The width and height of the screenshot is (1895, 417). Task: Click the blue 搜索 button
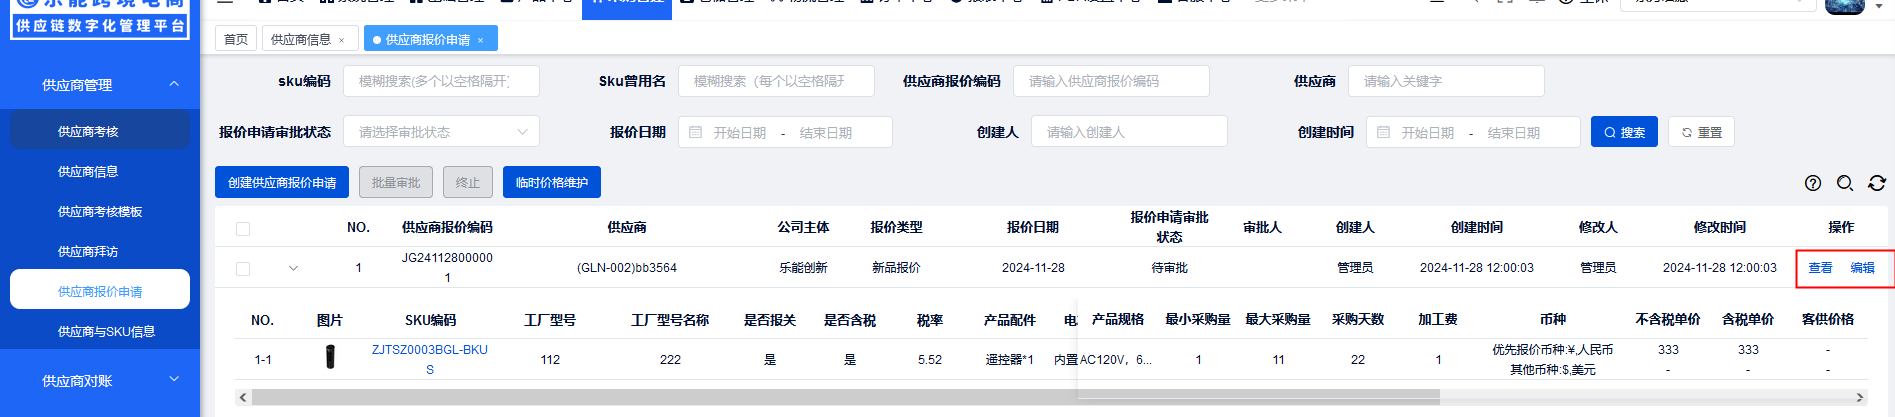1624,132
